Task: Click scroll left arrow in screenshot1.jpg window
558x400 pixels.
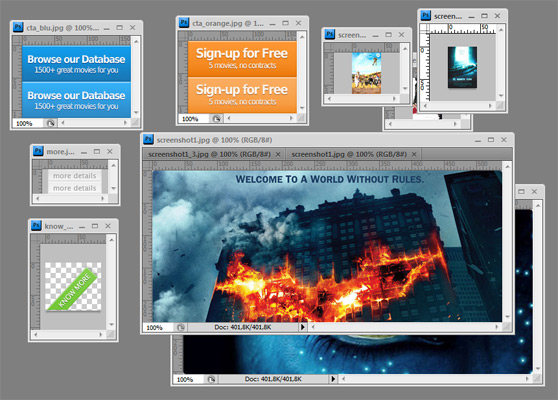Action: click(x=312, y=327)
